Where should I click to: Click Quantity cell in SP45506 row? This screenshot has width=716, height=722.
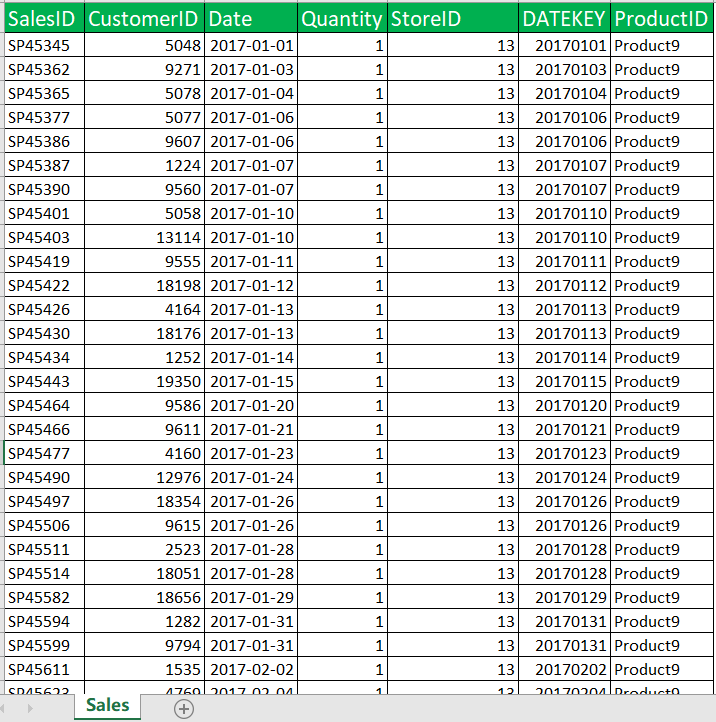tap(342, 525)
